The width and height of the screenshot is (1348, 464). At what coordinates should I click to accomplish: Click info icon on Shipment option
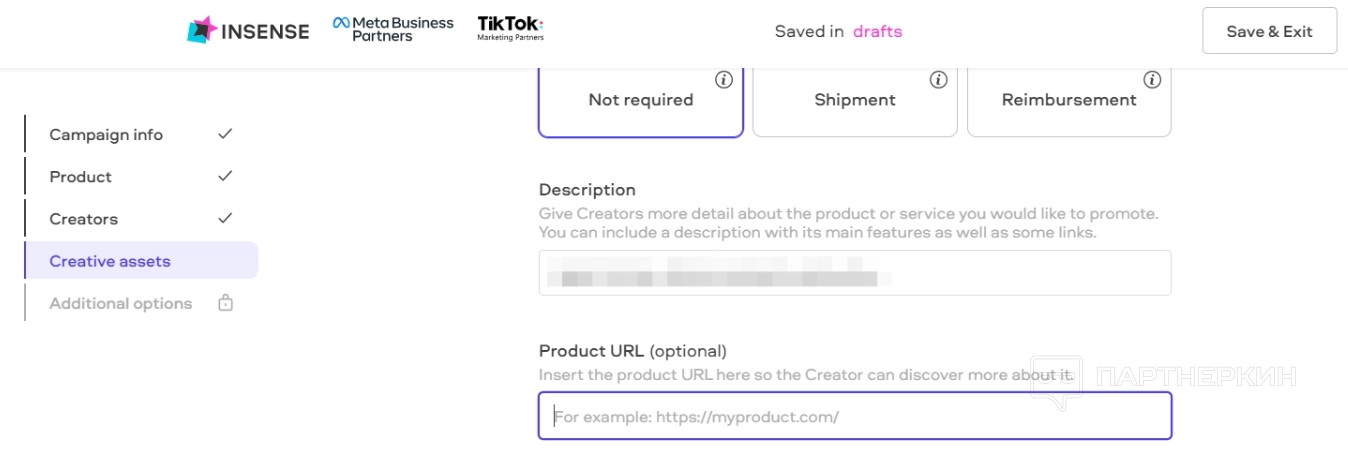click(938, 80)
